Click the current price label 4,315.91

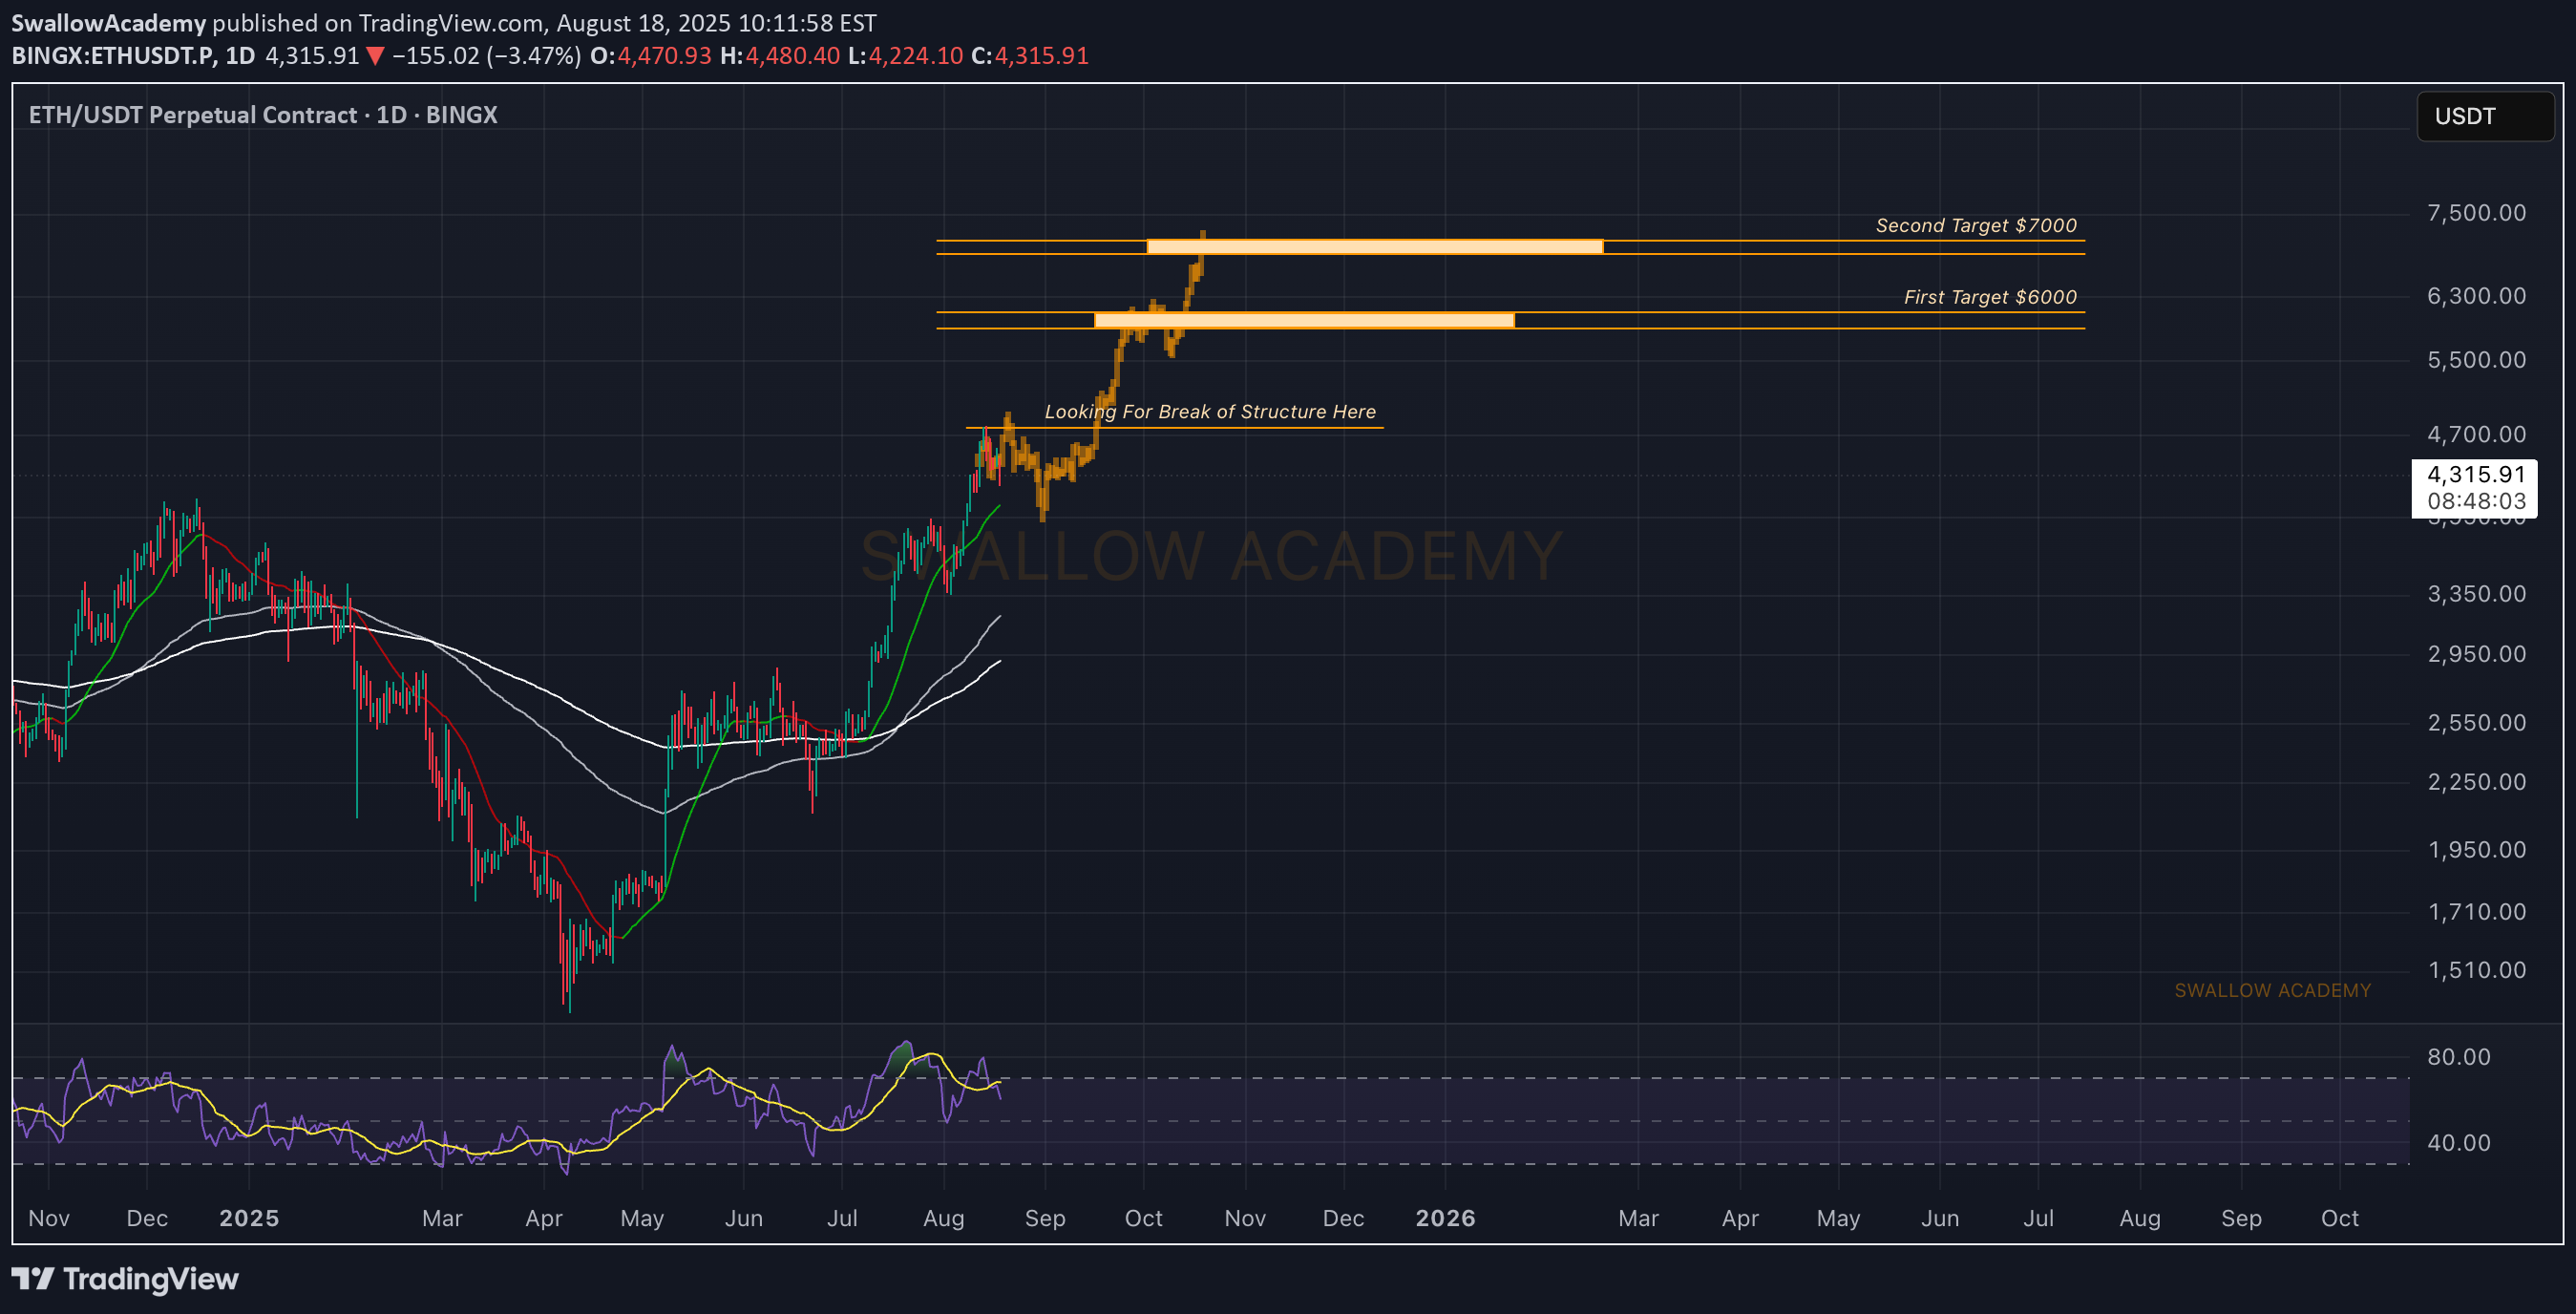pos(2476,474)
